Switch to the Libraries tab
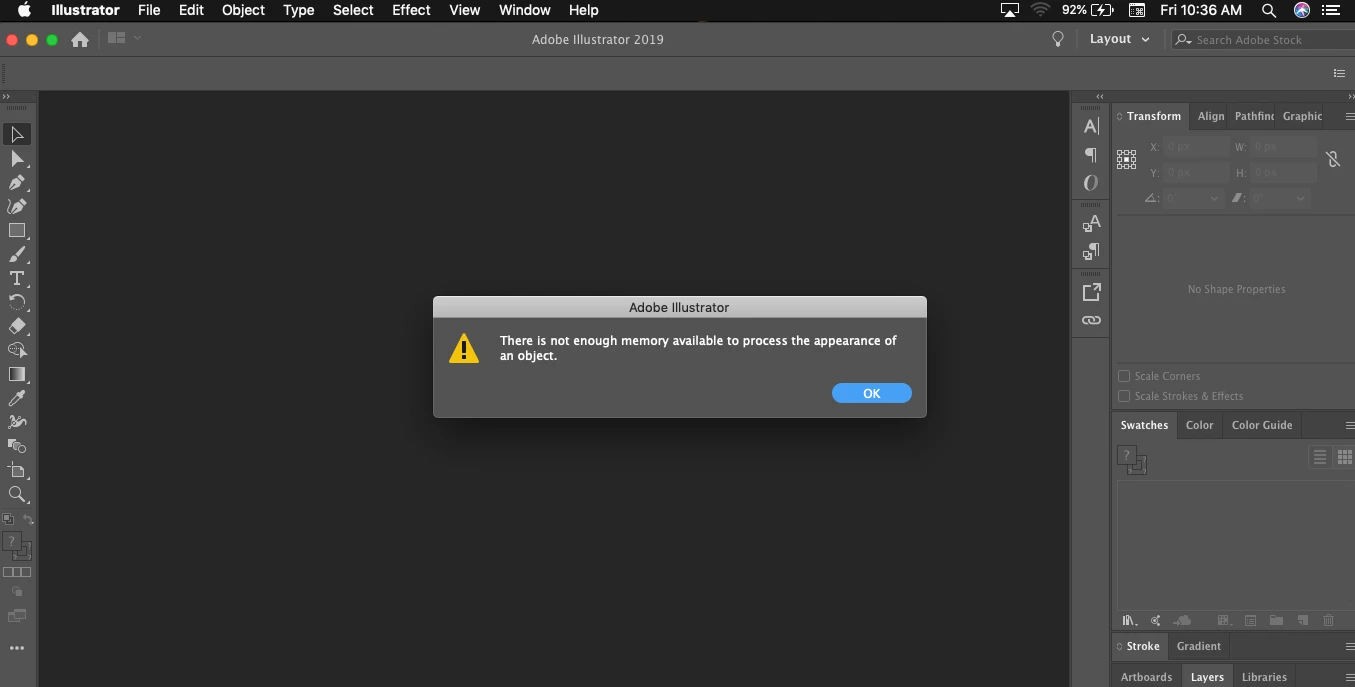The image size is (1355, 687). click(1264, 677)
